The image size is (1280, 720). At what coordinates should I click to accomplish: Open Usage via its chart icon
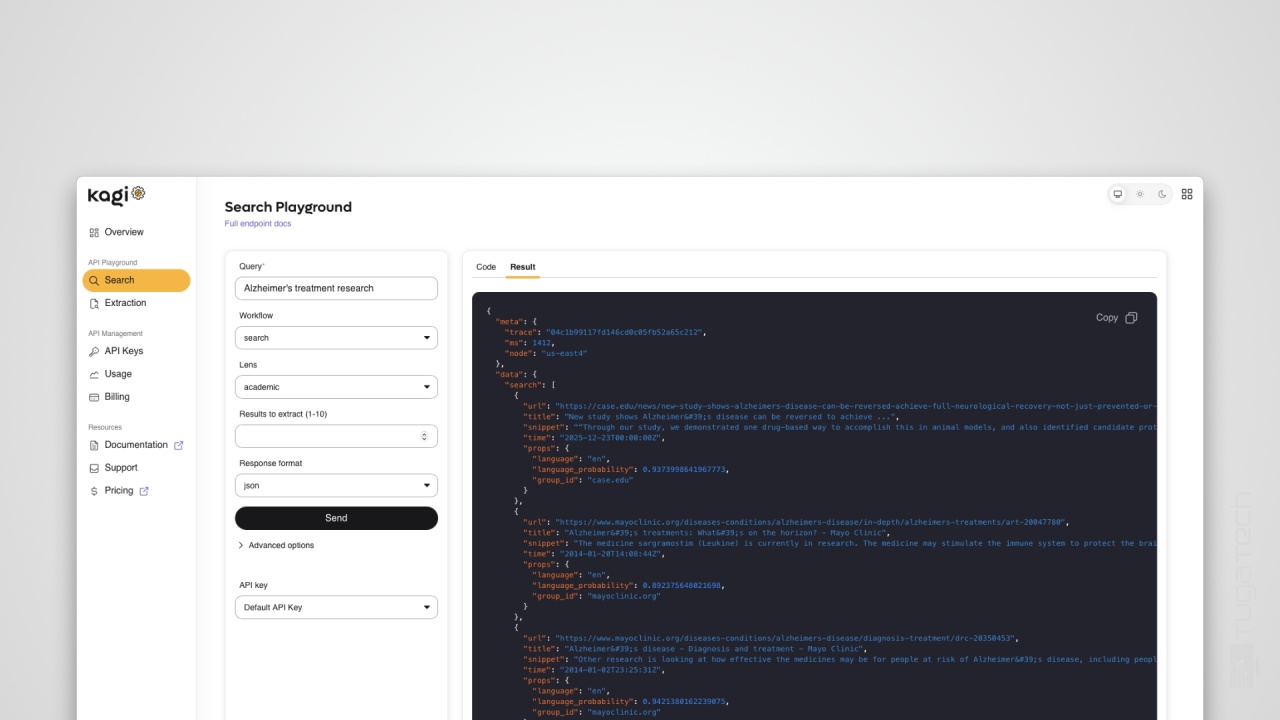(x=94, y=374)
